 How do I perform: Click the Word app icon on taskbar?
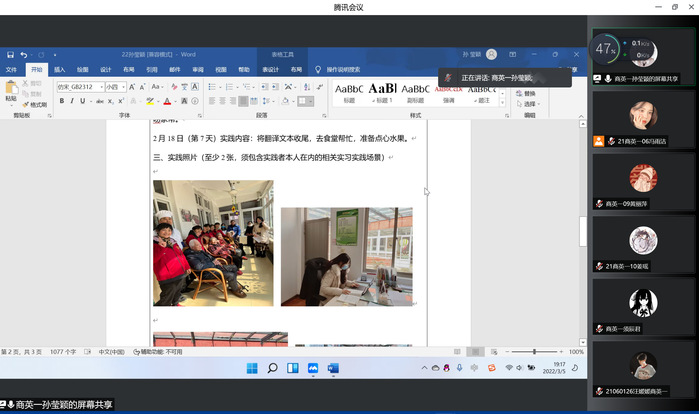coord(334,369)
